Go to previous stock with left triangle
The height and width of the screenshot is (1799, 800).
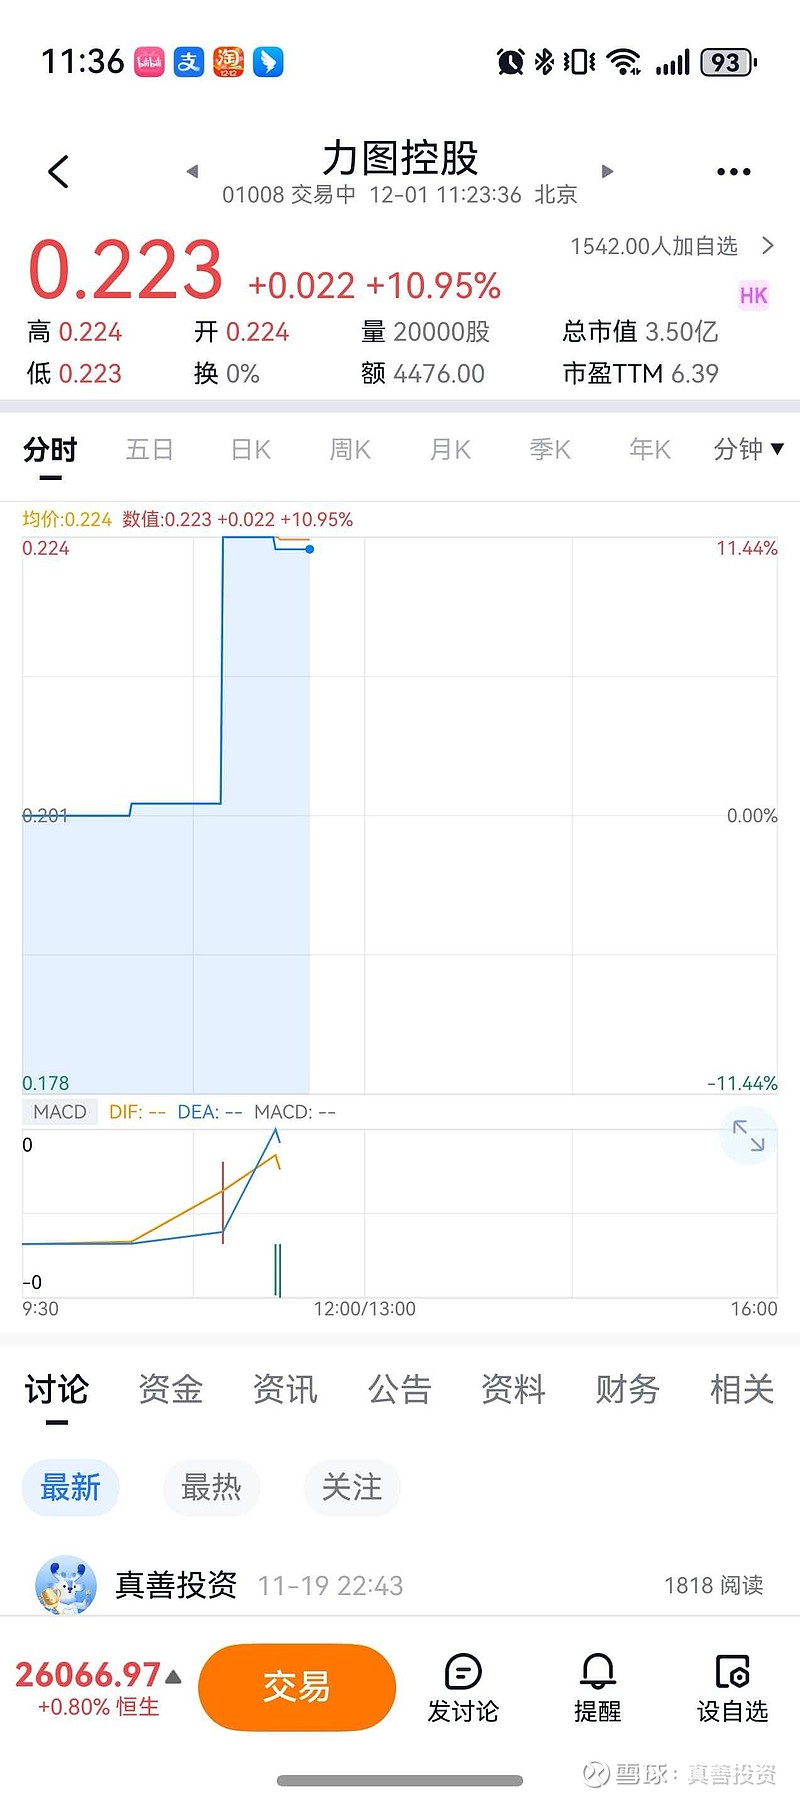pos(192,172)
